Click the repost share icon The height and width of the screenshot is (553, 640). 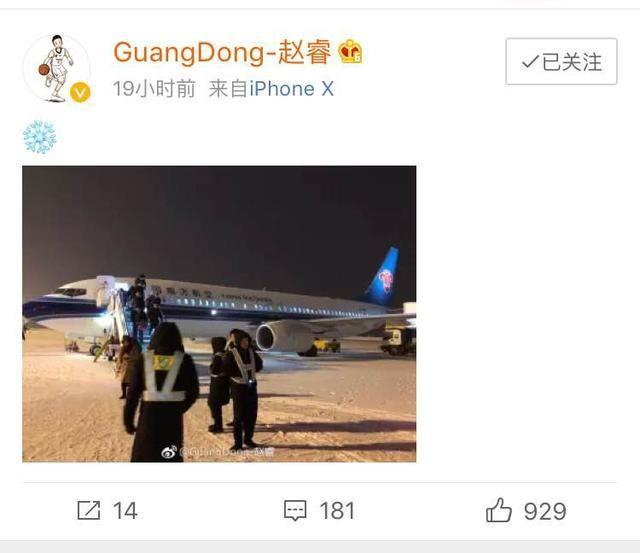tap(89, 510)
